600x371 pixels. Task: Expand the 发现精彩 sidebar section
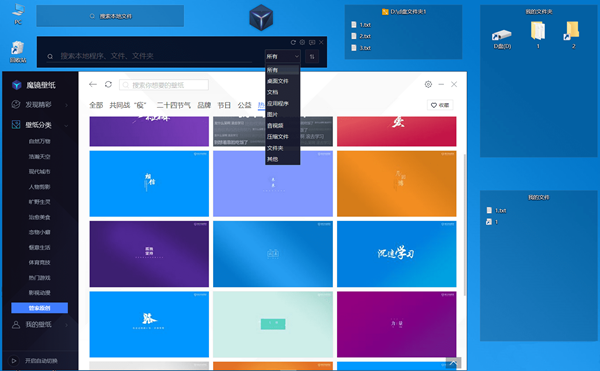point(66,105)
